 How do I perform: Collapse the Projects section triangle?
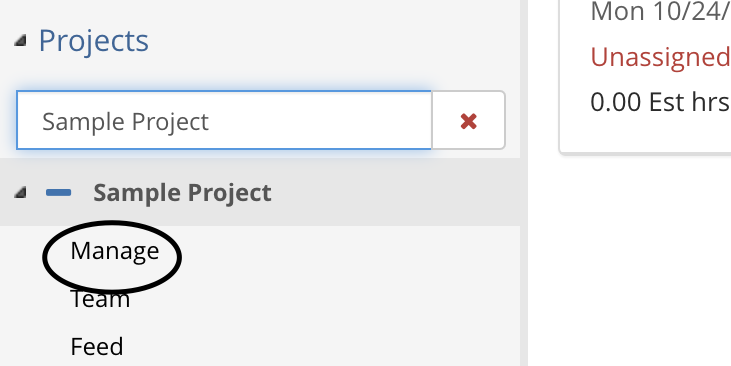(19, 41)
